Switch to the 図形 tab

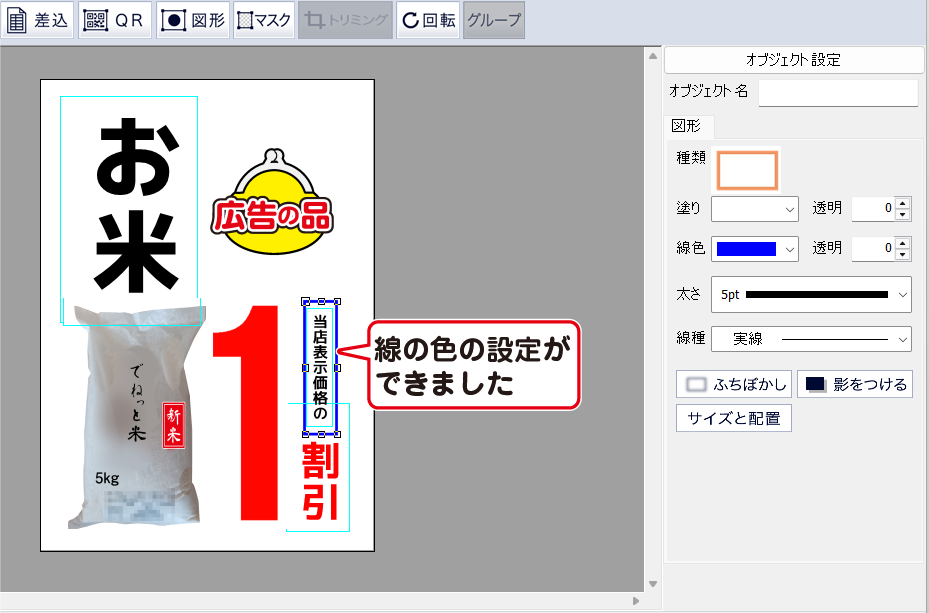click(690, 126)
